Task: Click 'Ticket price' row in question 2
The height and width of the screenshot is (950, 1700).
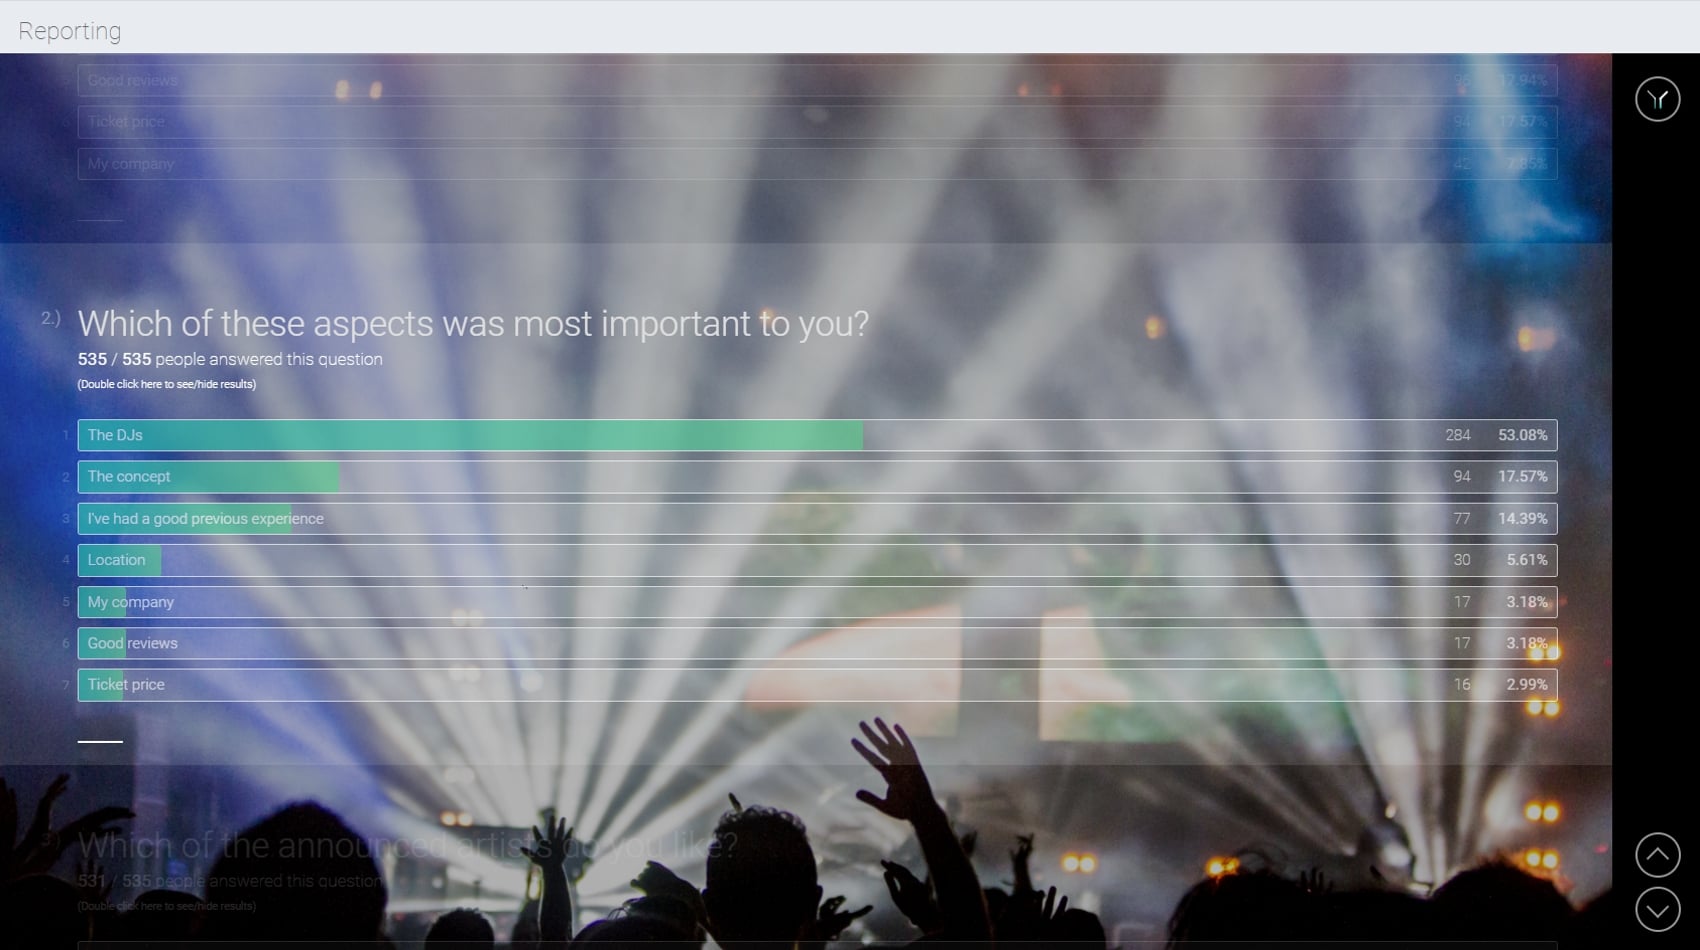Action: (817, 685)
